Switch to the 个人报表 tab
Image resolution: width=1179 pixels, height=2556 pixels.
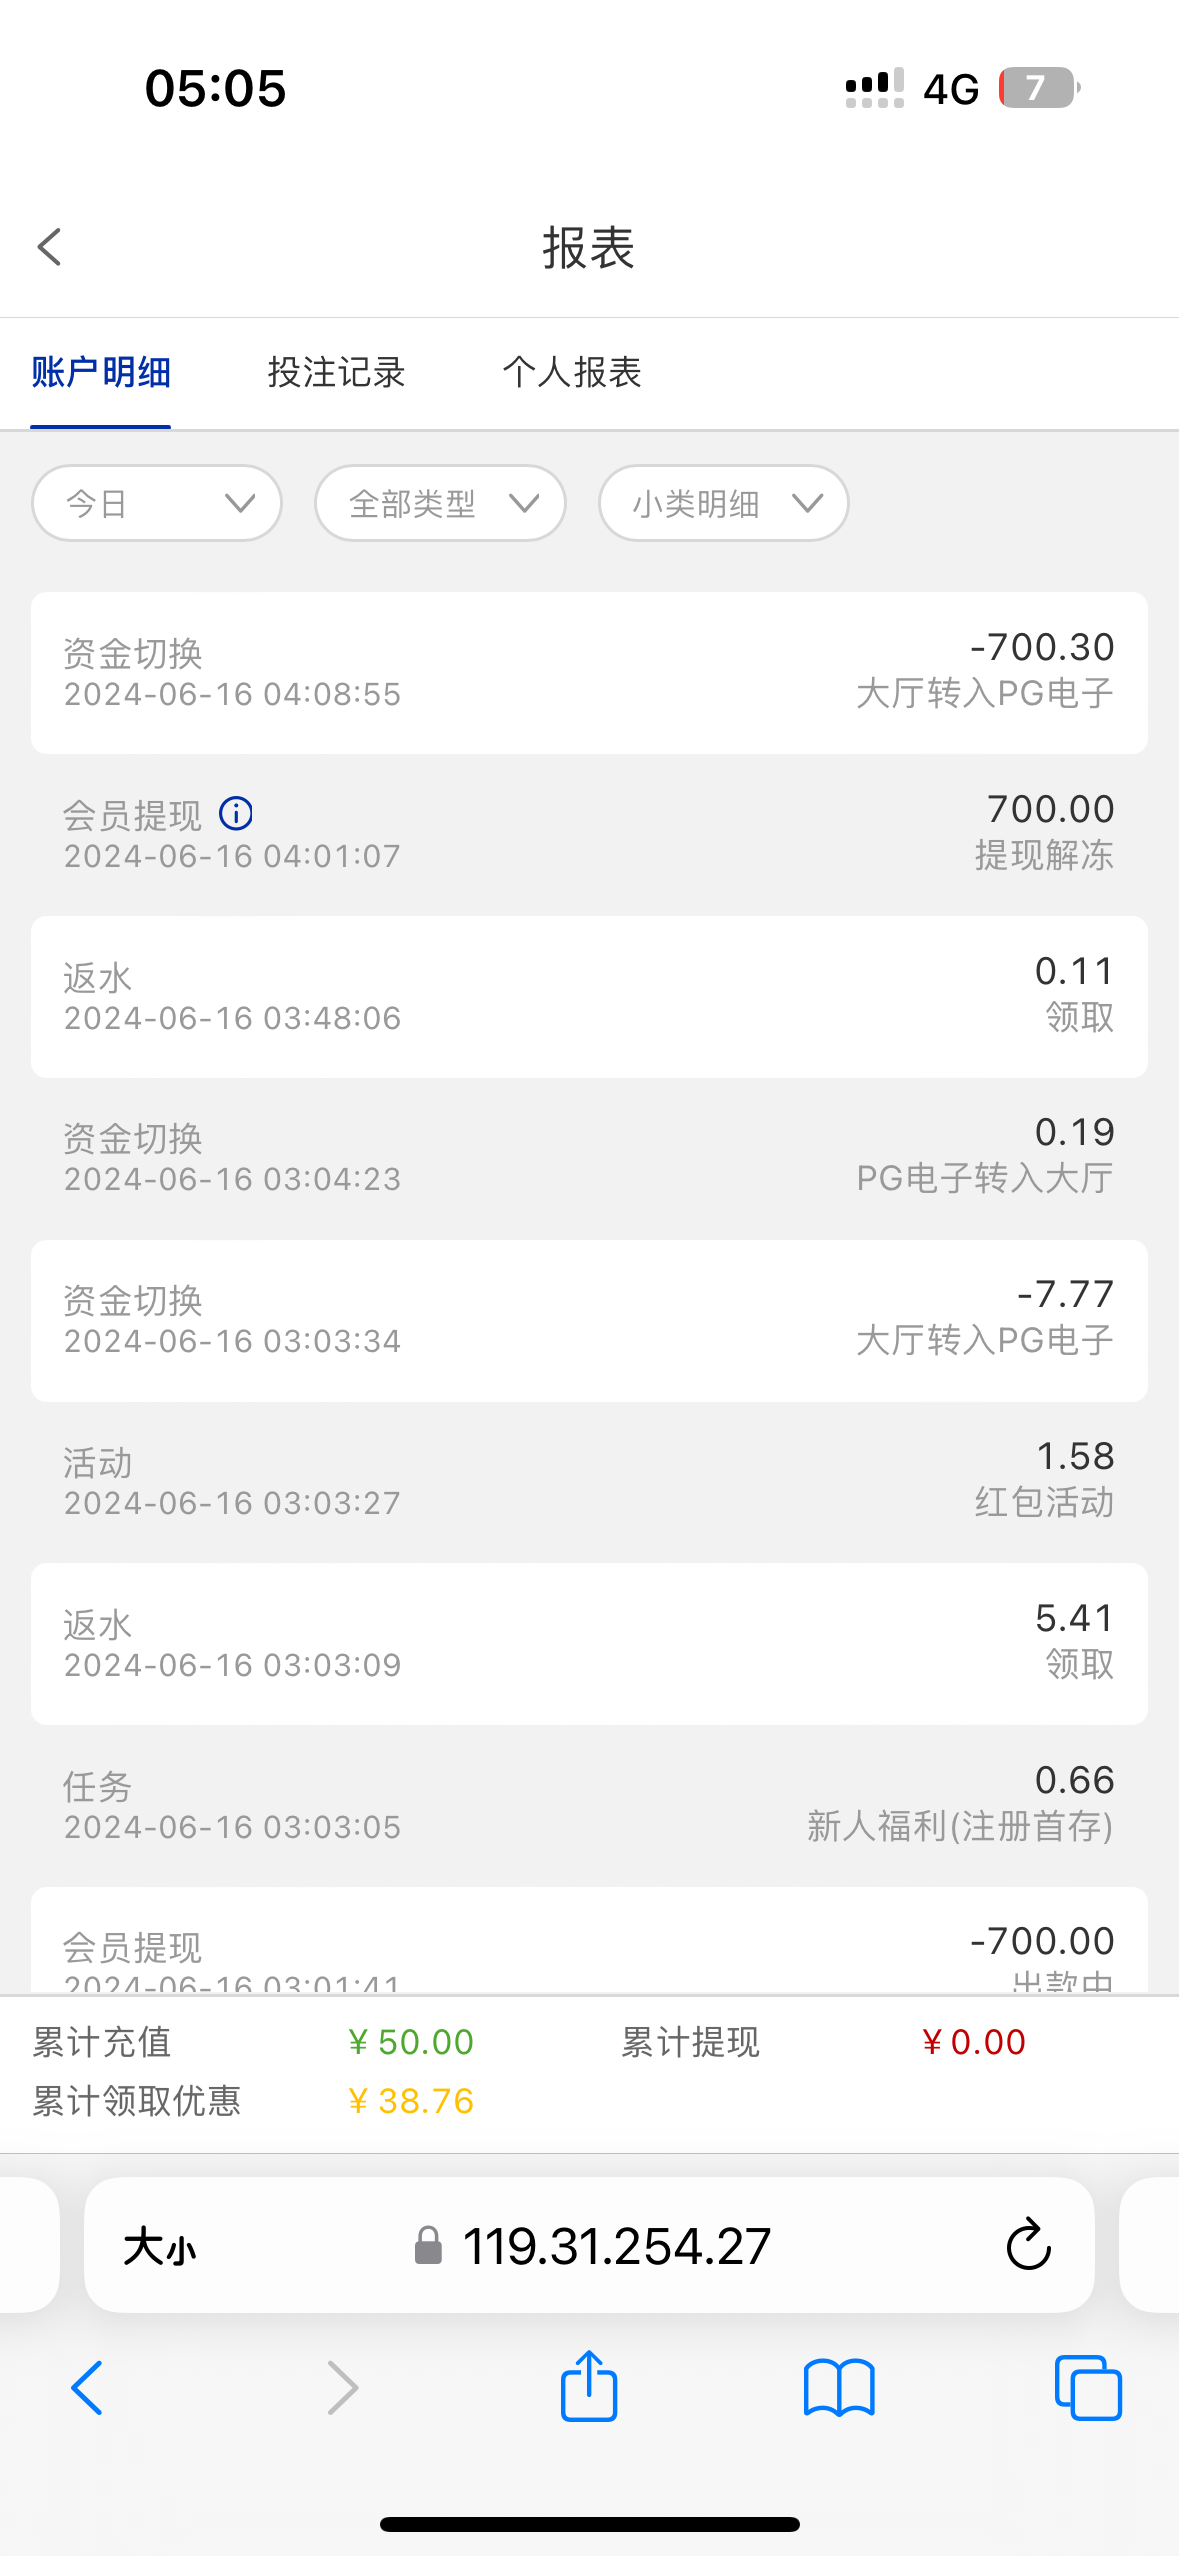[572, 372]
